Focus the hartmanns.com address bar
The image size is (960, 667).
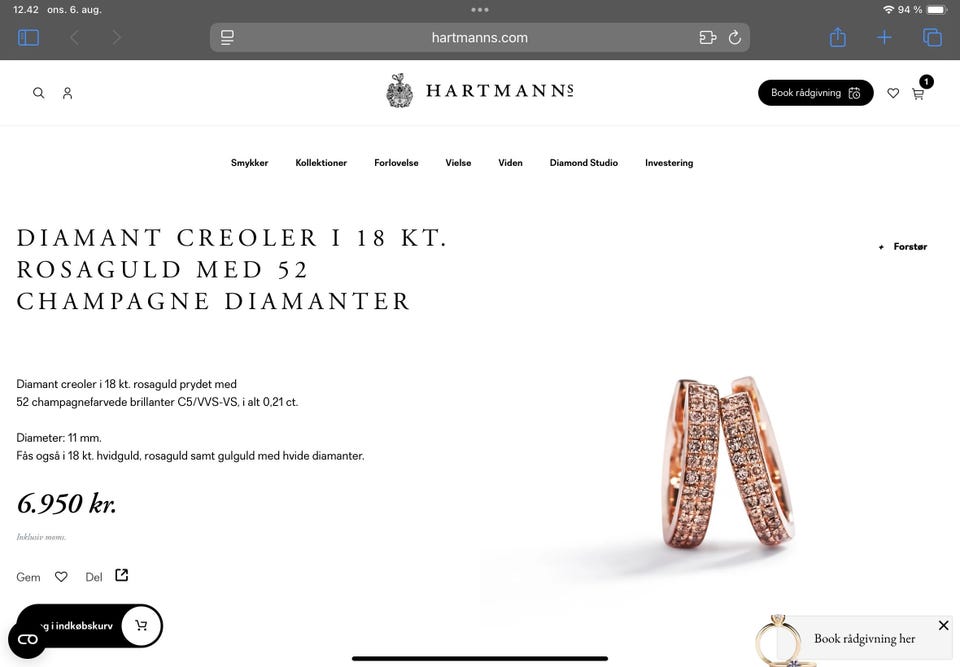click(479, 38)
